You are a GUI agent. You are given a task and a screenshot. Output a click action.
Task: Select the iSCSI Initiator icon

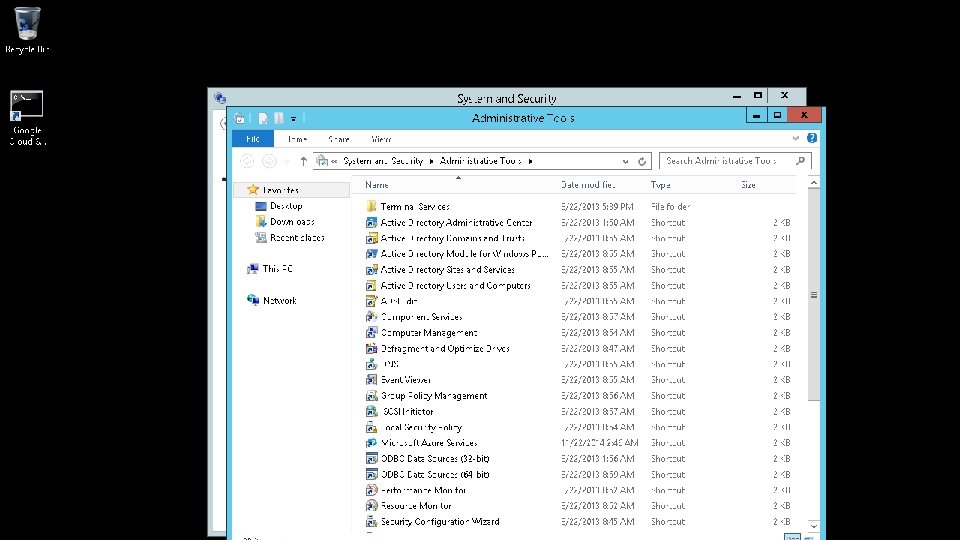point(371,411)
